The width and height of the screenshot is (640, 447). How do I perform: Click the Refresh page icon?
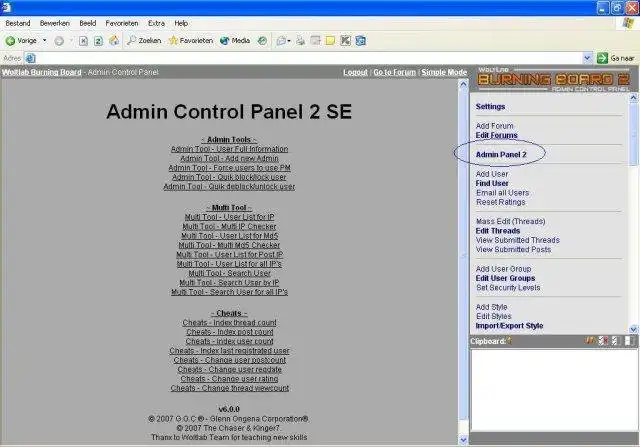coord(98,41)
